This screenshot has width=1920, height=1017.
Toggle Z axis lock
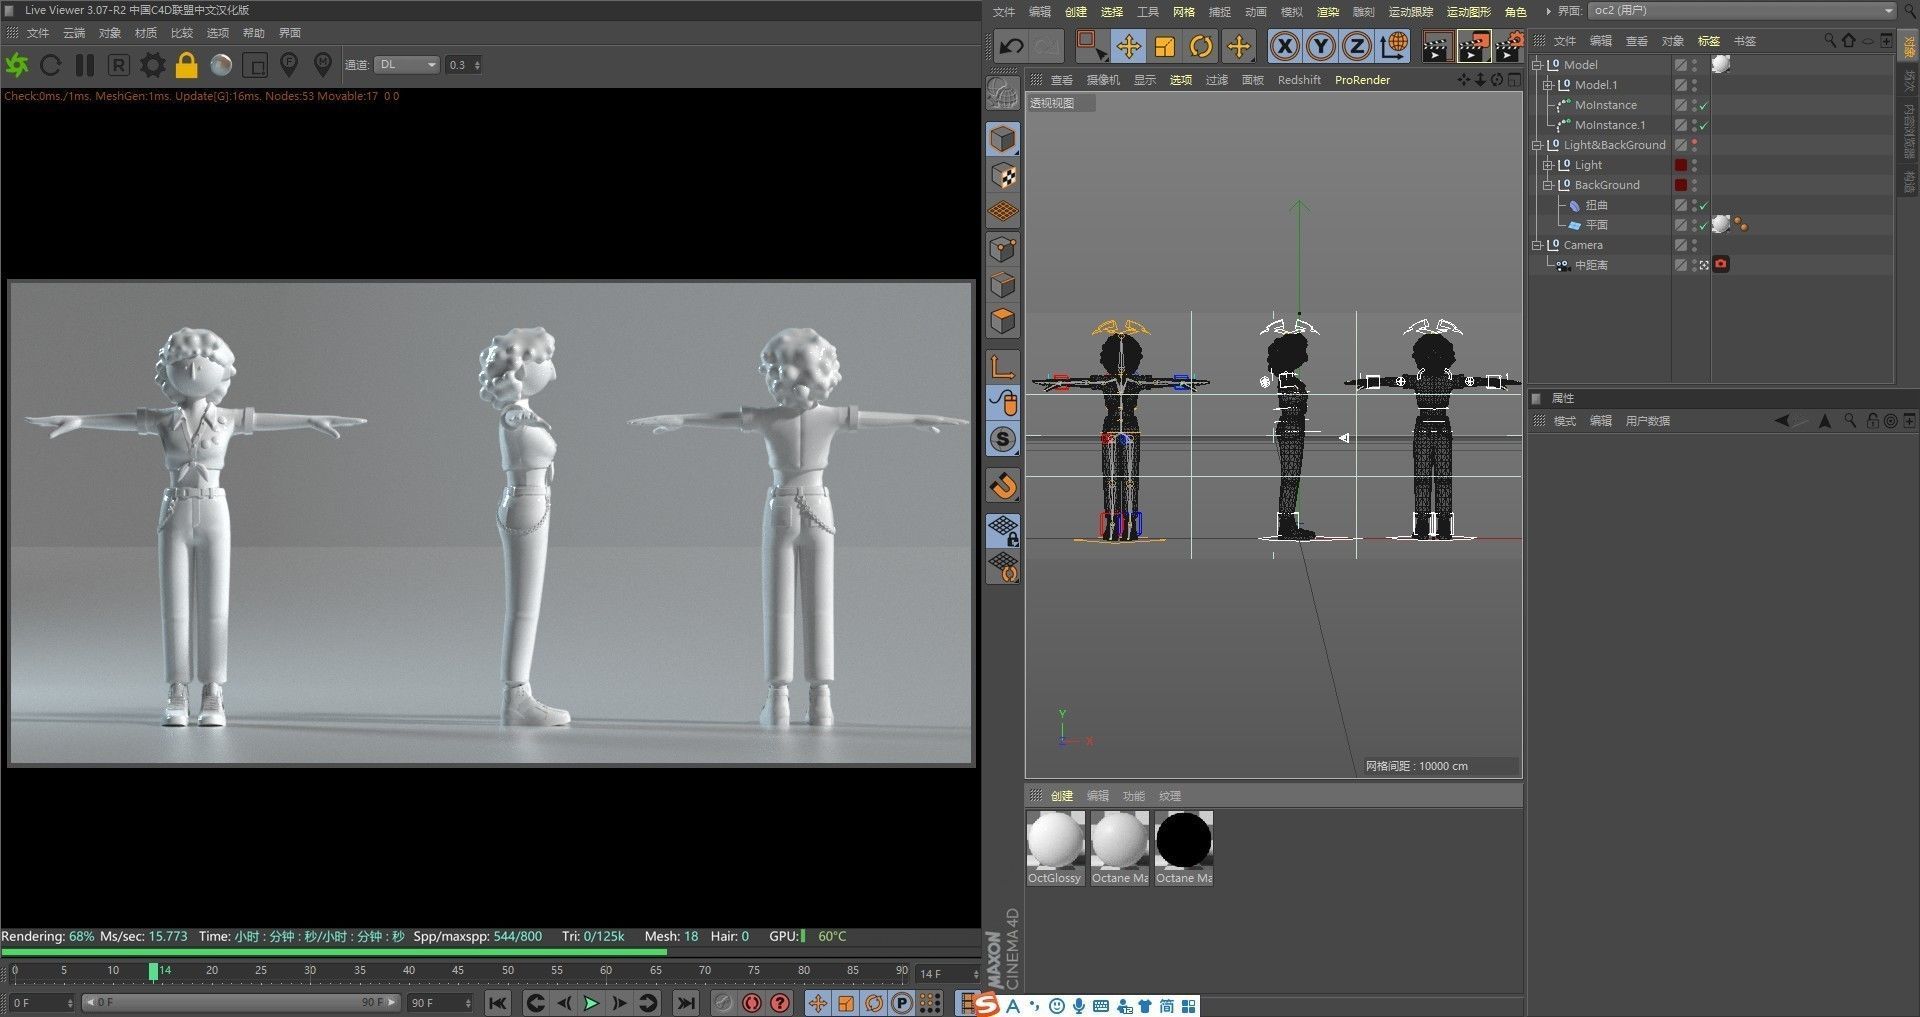[x=1357, y=46]
